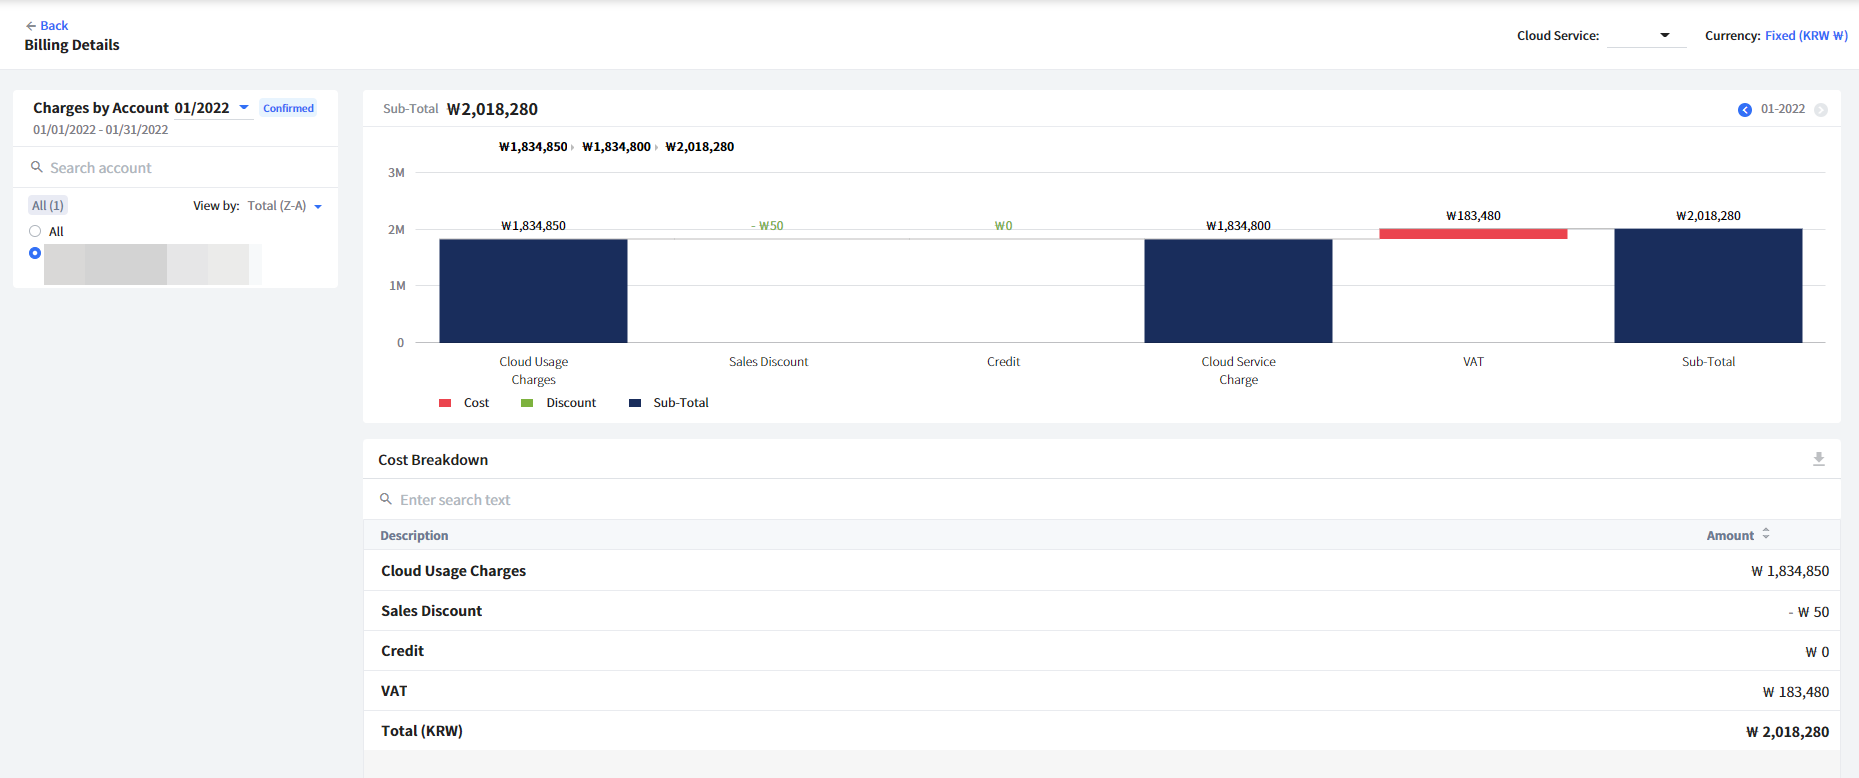Click the download icon in Cost Breakdown

1818,459
